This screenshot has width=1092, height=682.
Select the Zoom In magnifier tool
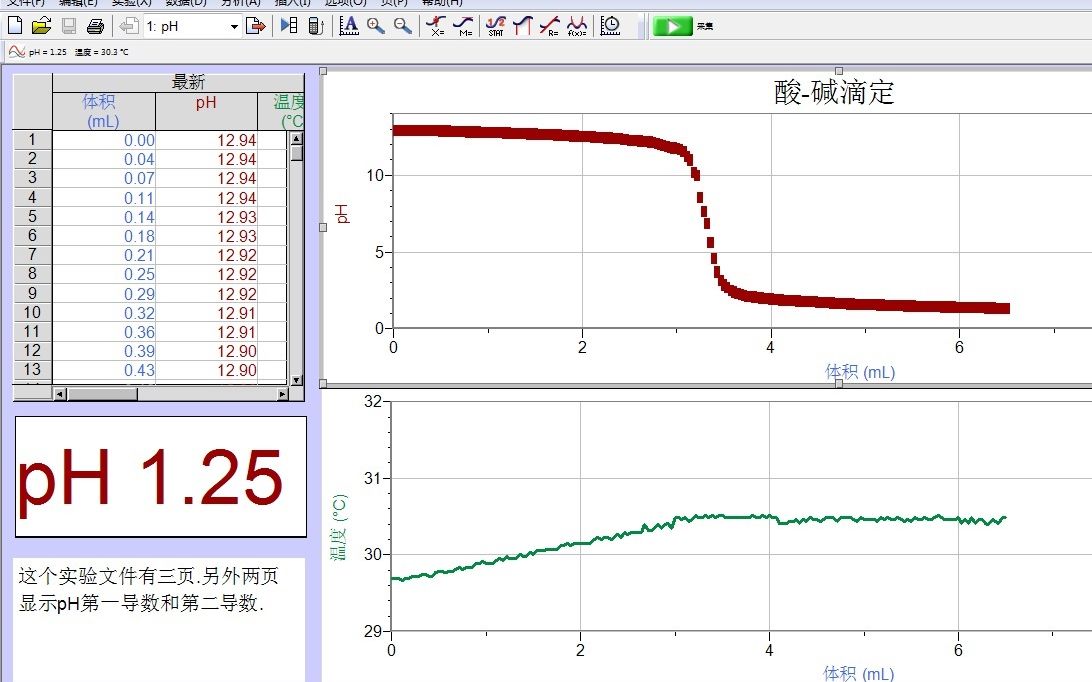pyautogui.click(x=375, y=25)
